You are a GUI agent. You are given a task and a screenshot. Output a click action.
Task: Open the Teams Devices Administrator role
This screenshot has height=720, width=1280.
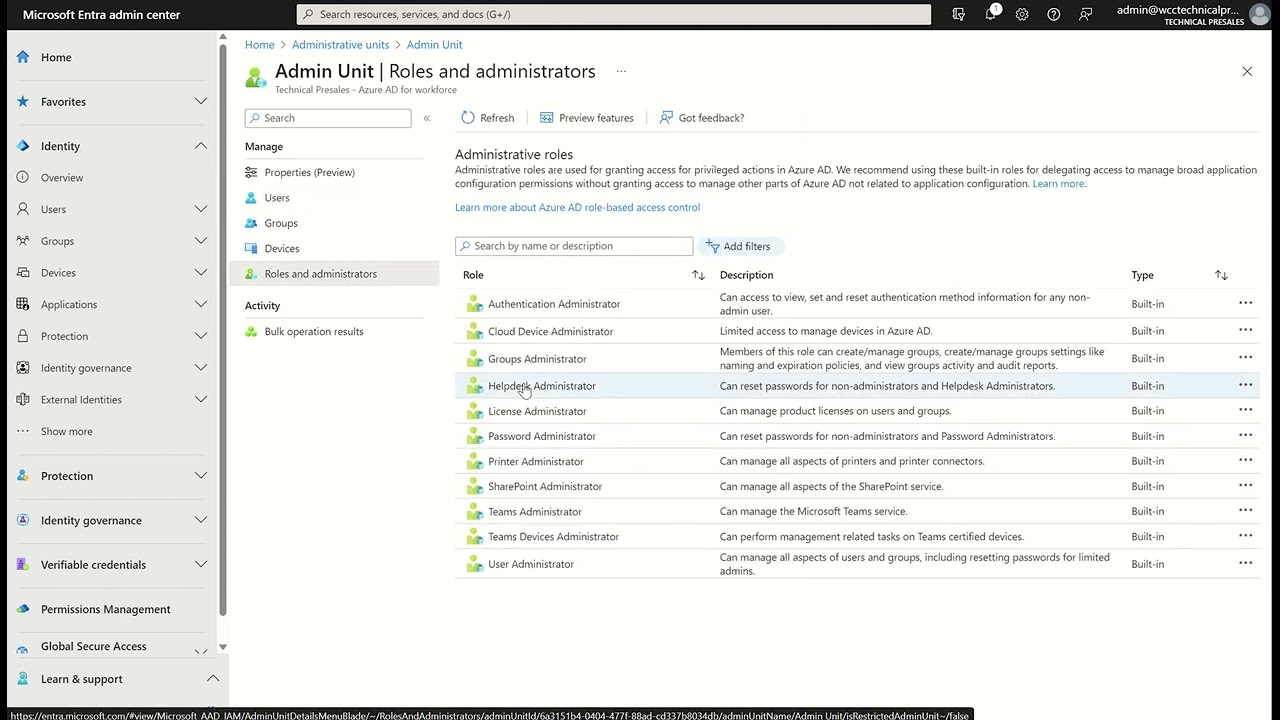point(553,537)
